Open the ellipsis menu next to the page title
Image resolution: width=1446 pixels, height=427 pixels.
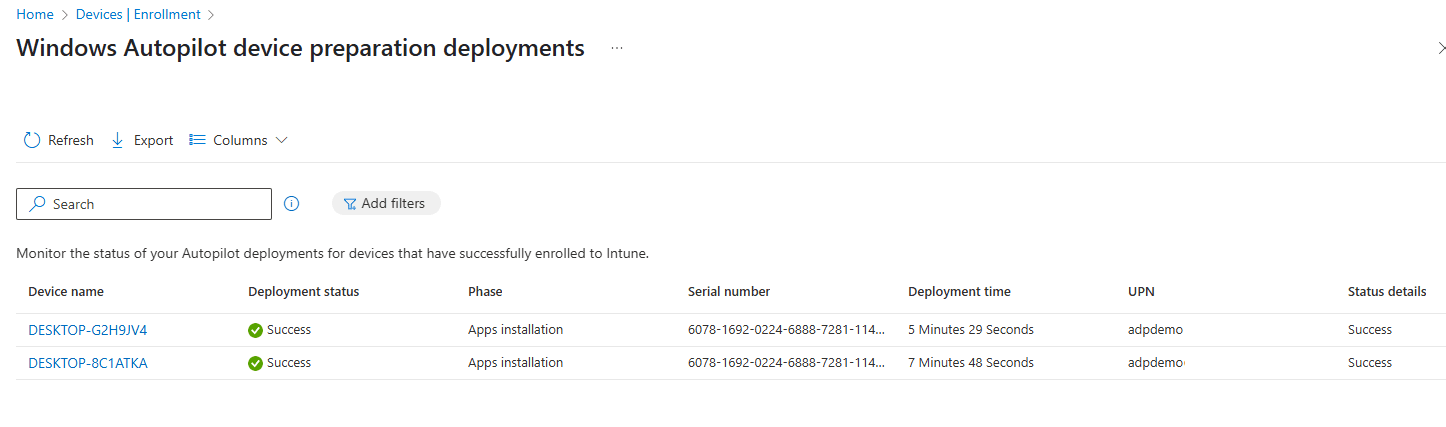(x=617, y=48)
